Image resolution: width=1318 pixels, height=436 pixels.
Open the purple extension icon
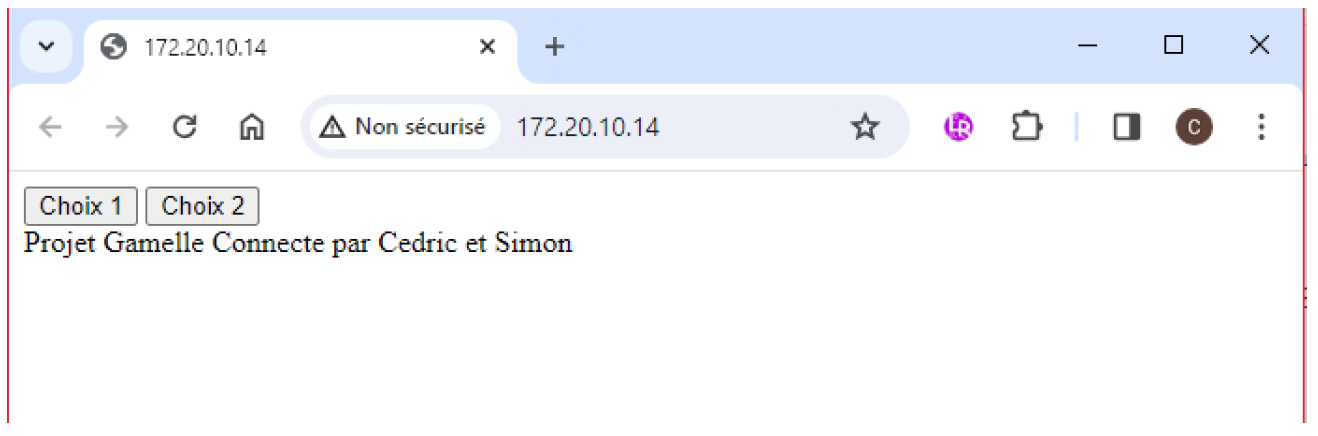959,127
